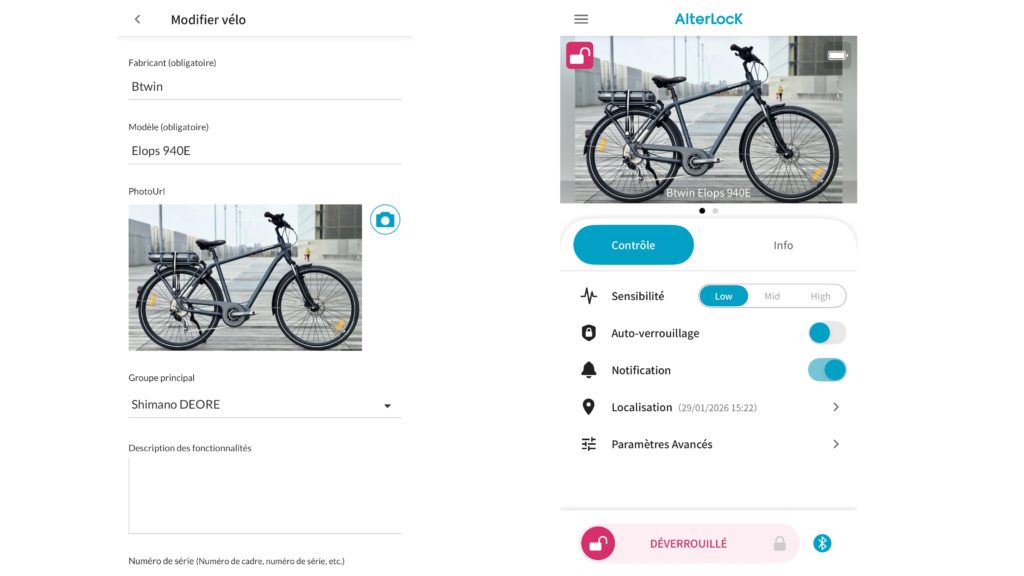Tap the back arrow beside Modifier vélo
This screenshot has width=1024, height=576.
coord(138,20)
